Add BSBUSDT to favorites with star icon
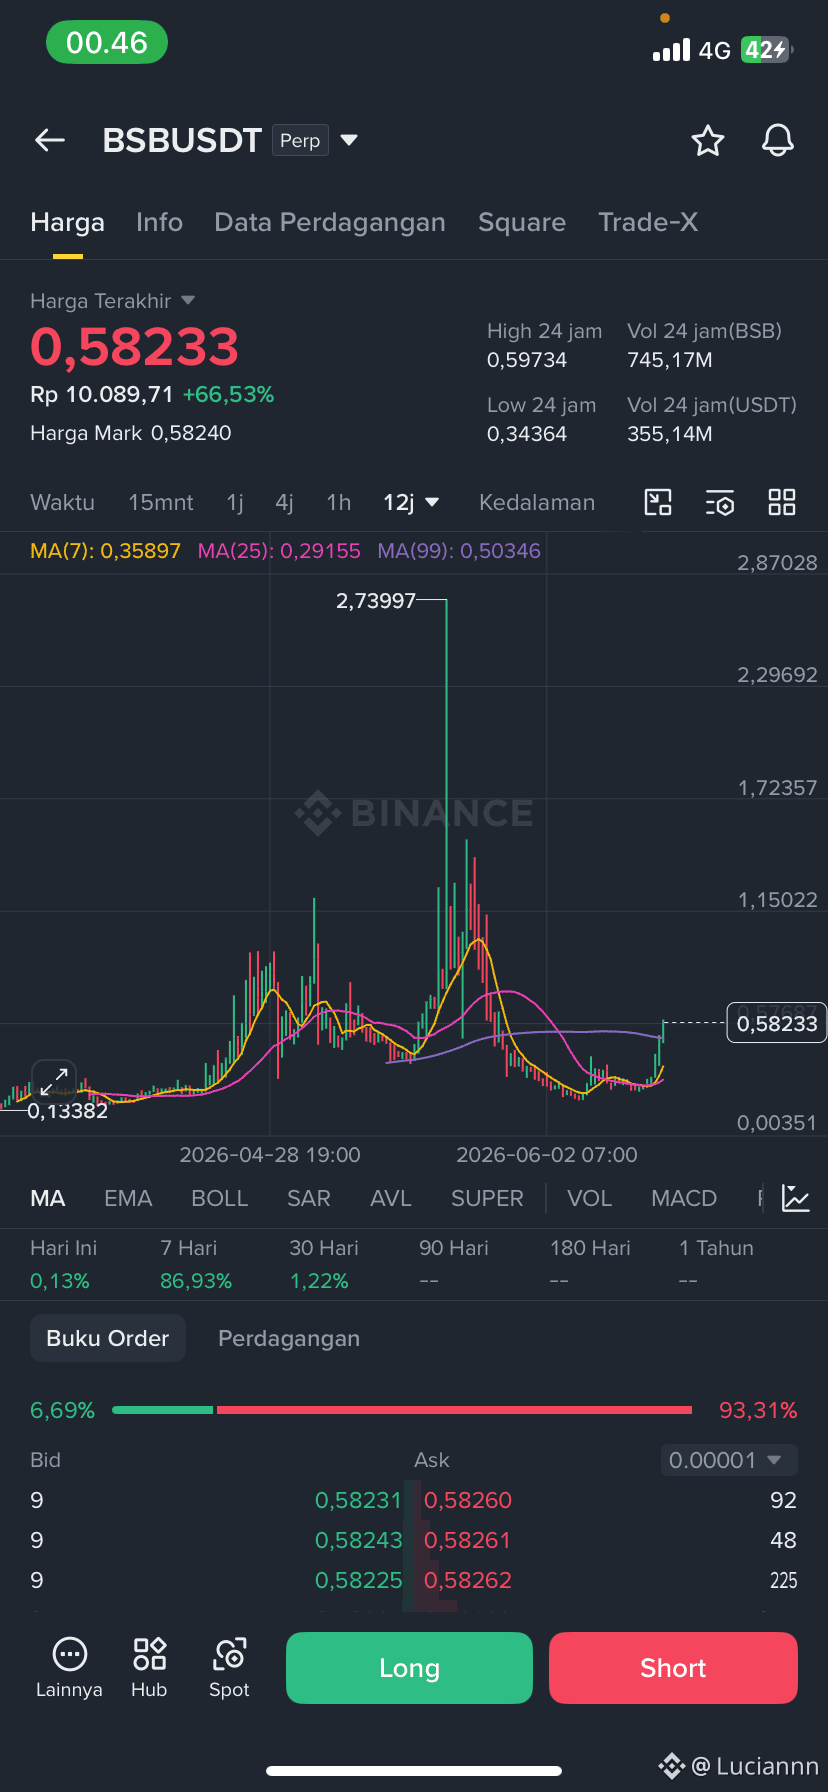 point(708,141)
